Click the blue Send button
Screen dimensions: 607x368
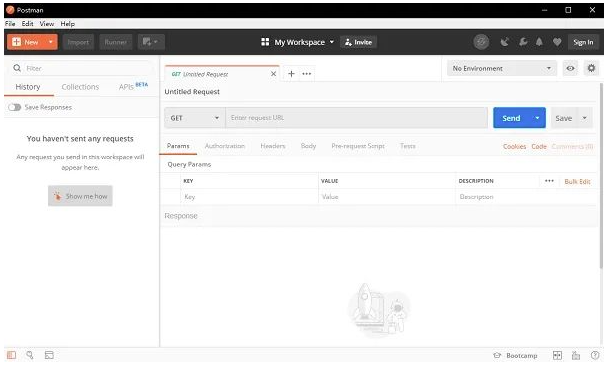[511, 118]
